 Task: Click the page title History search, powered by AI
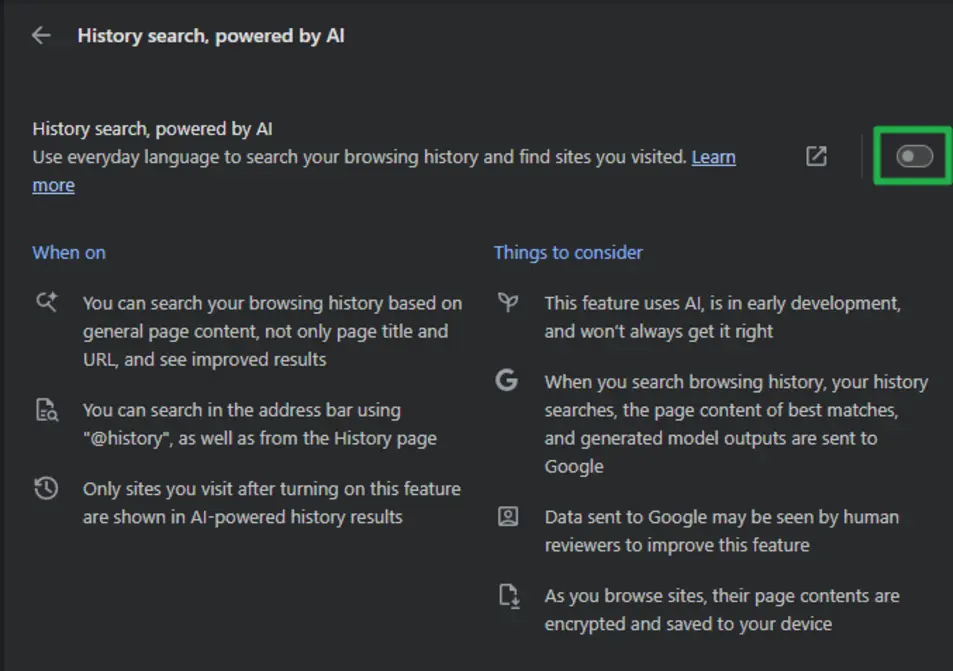[x=210, y=36]
